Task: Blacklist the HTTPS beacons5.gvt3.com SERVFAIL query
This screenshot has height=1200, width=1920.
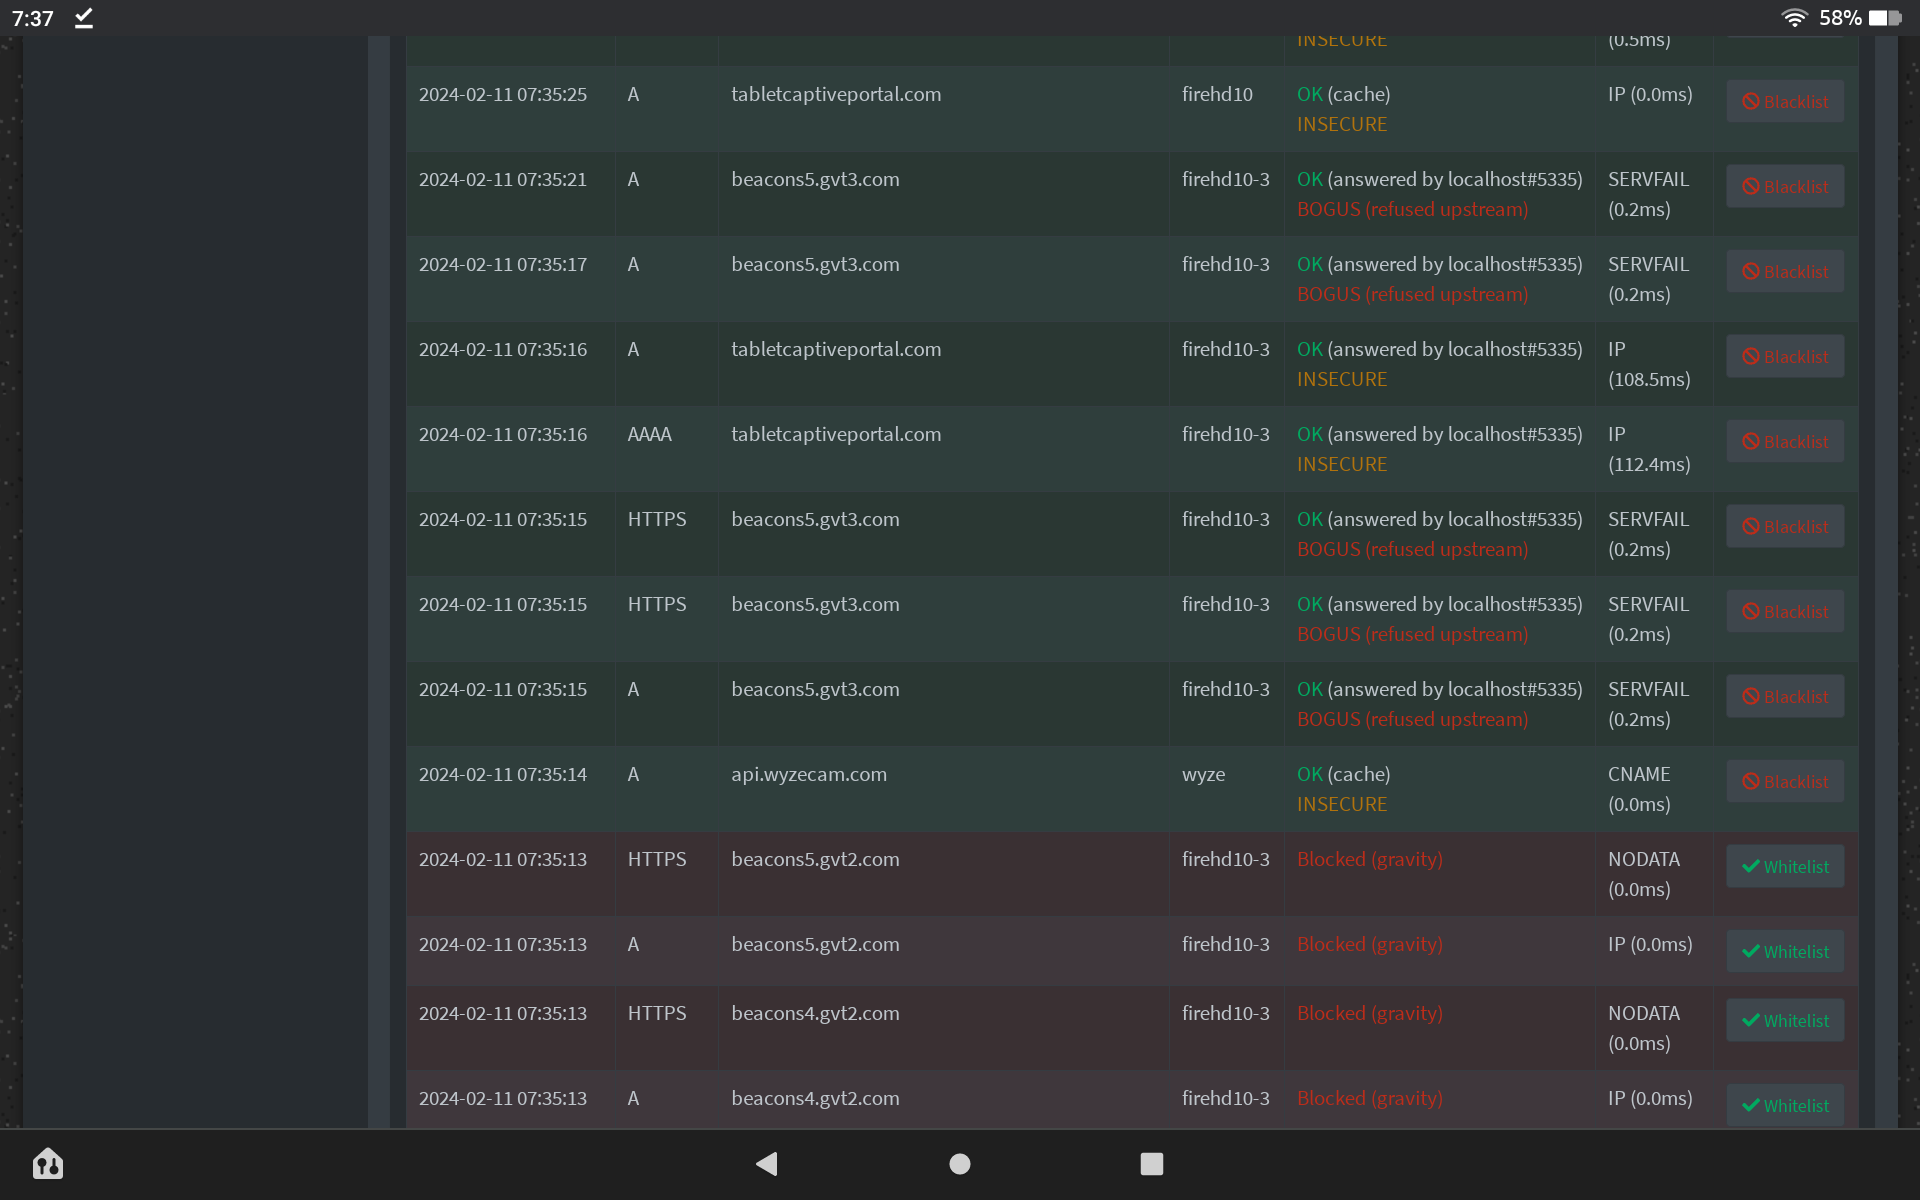Action: point(1785,526)
